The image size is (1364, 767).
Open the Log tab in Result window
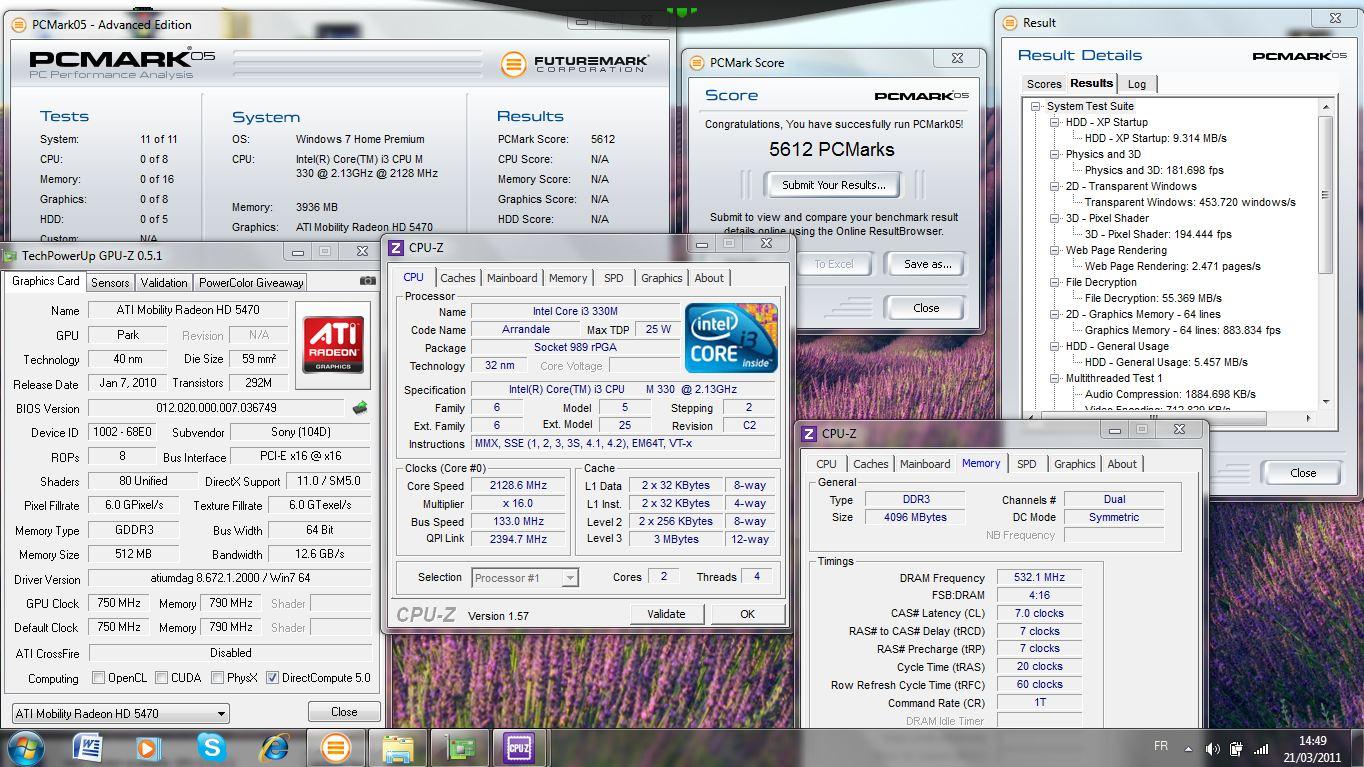[x=1137, y=84]
